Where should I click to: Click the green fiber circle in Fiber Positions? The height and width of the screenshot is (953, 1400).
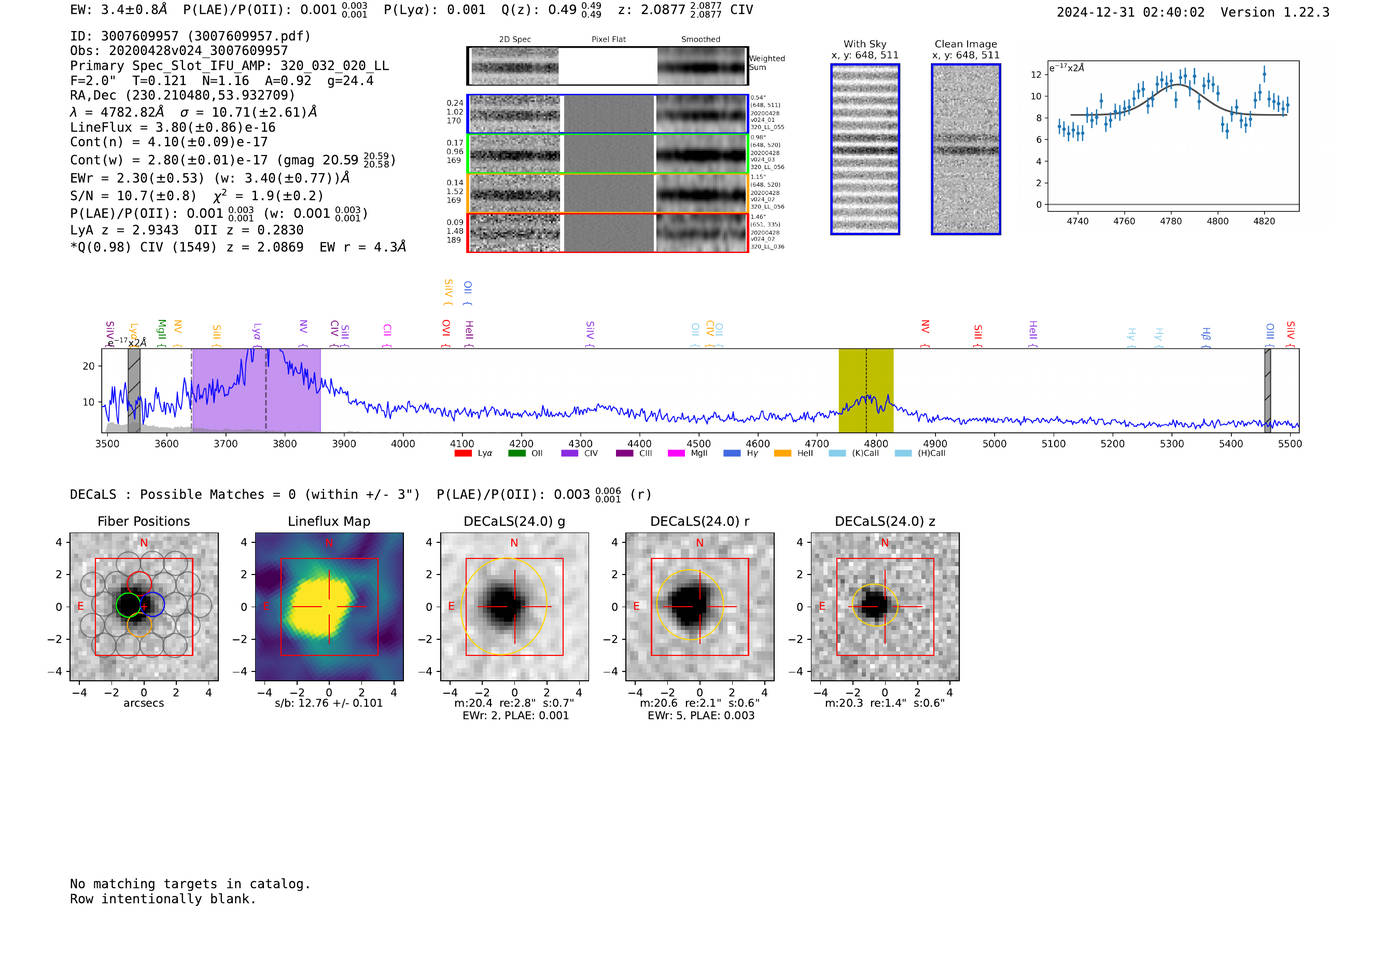pyautogui.click(x=128, y=605)
